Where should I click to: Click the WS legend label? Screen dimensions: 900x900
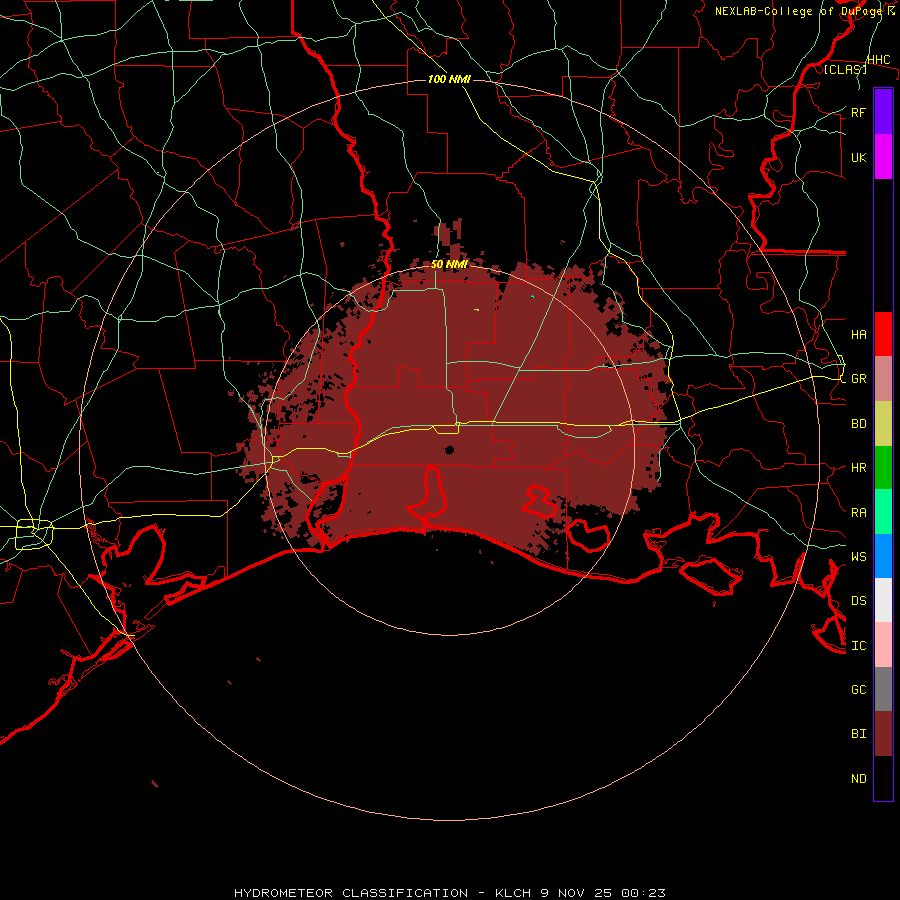coord(858,556)
